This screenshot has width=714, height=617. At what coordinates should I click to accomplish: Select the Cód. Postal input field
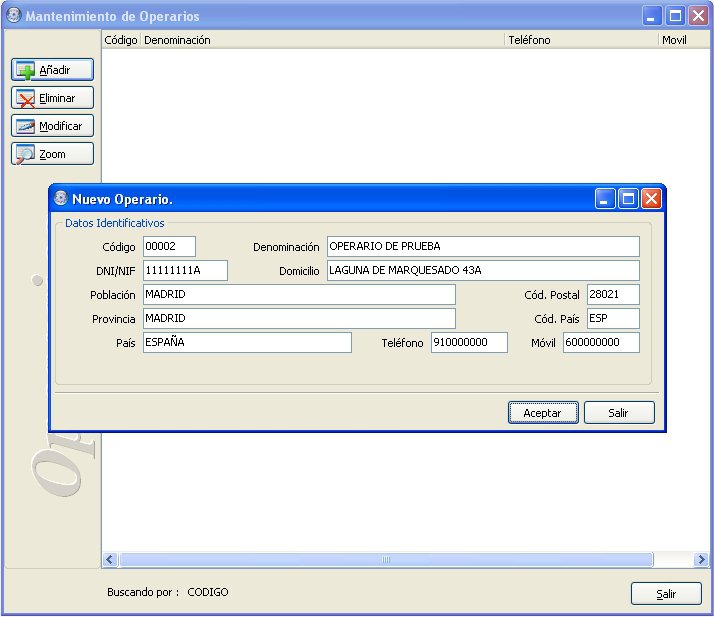coord(613,295)
